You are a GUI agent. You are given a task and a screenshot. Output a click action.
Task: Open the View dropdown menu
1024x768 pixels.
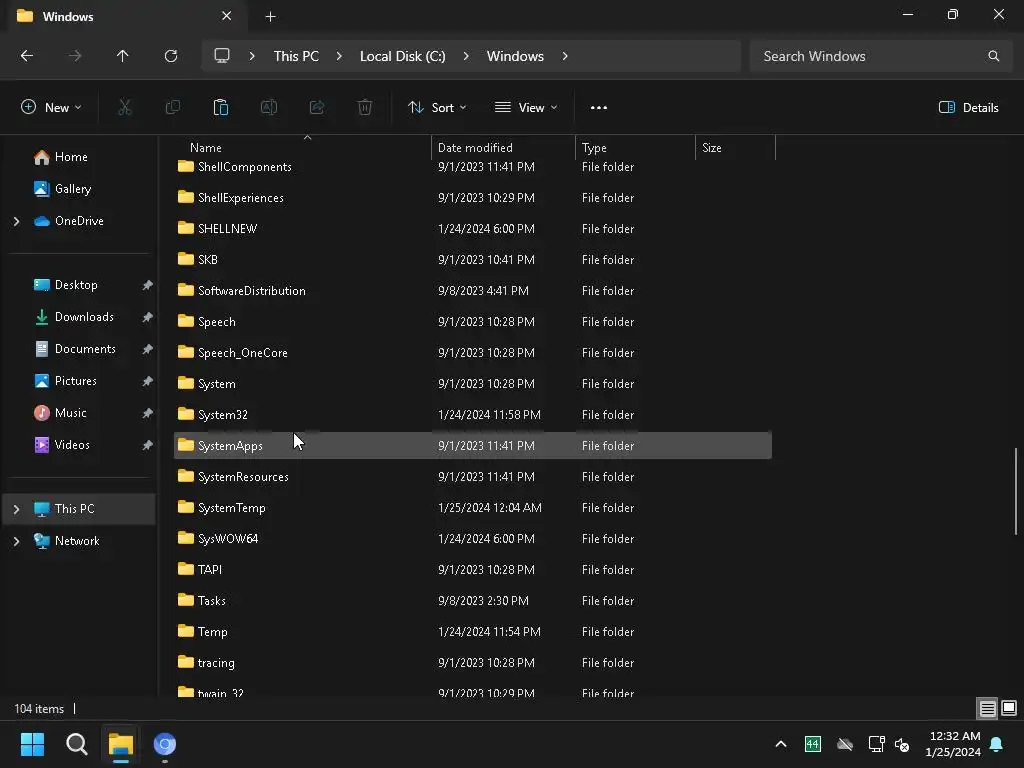(x=526, y=108)
